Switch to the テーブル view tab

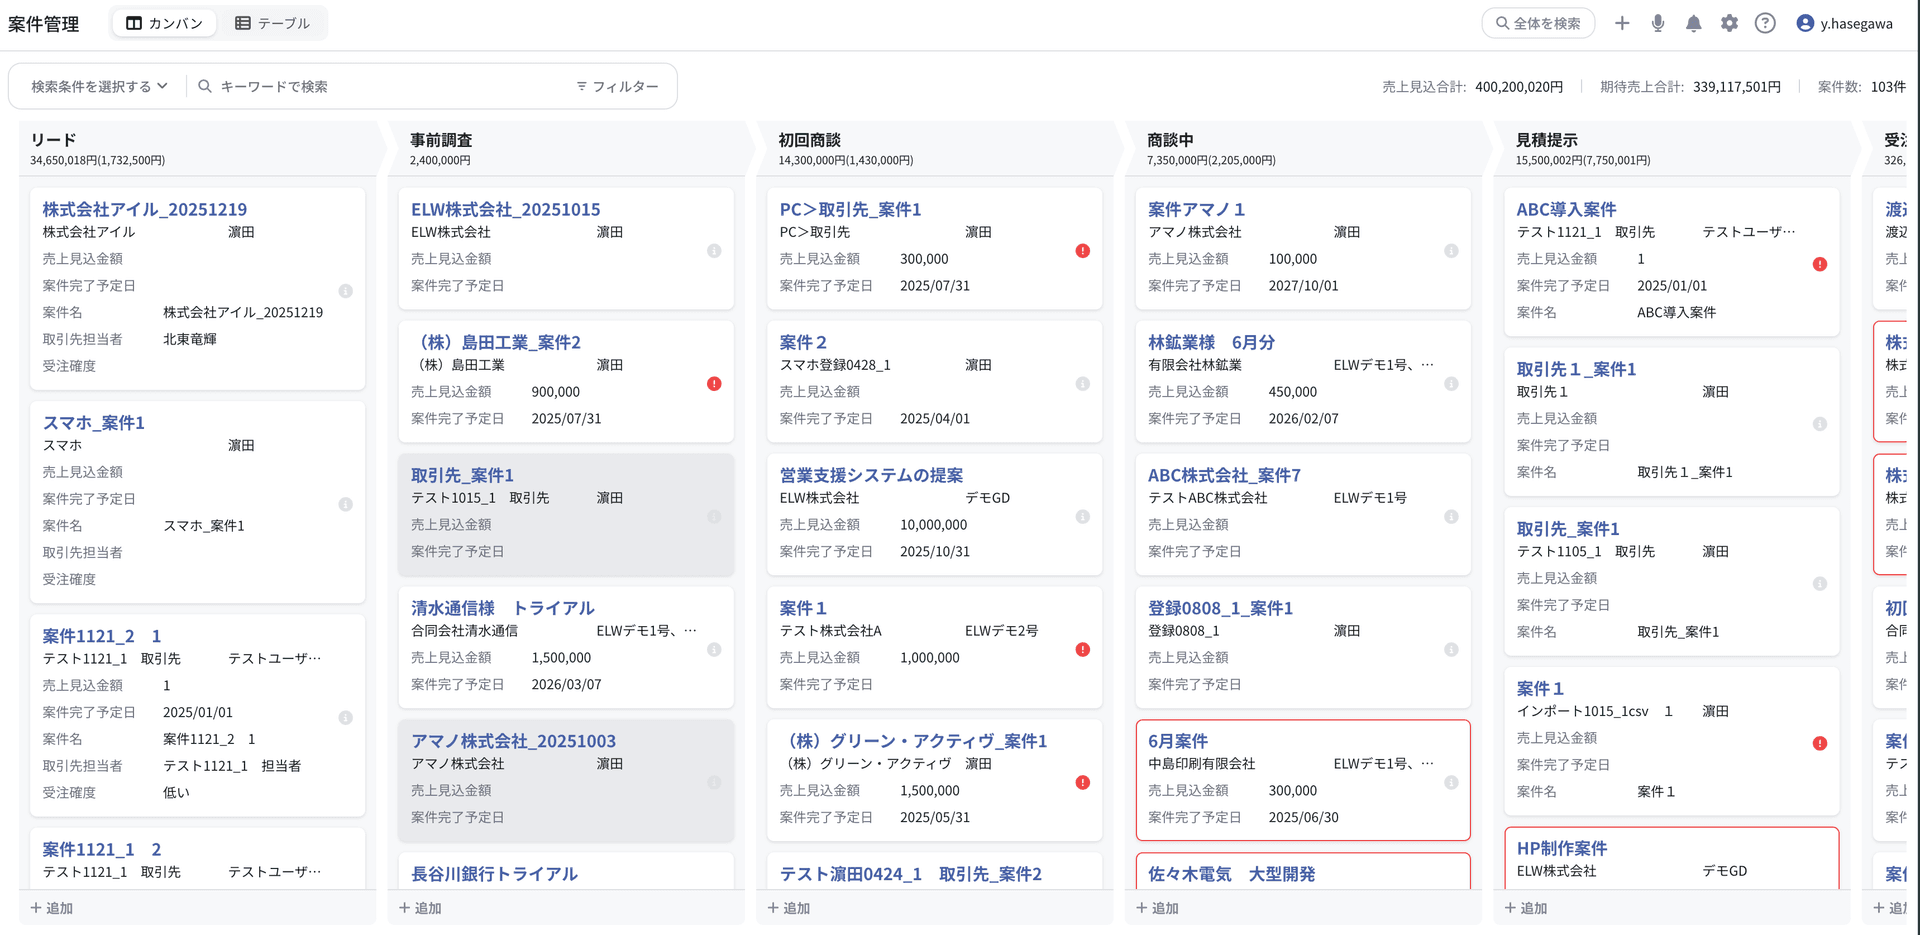pos(273,23)
